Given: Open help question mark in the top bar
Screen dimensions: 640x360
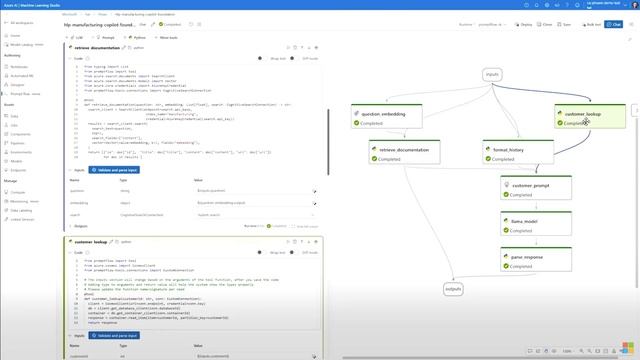Looking at the screenshot, I should 567,5.
